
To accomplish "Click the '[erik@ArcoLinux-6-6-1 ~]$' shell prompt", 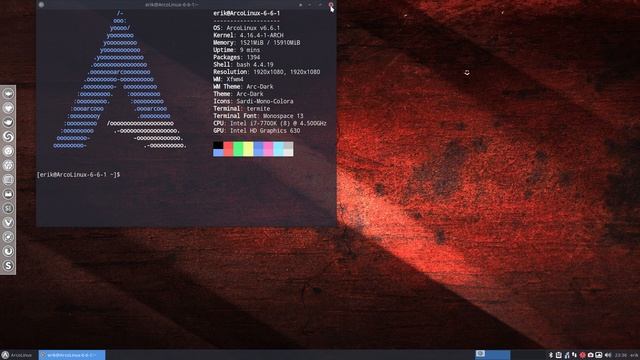I will click(78, 175).
